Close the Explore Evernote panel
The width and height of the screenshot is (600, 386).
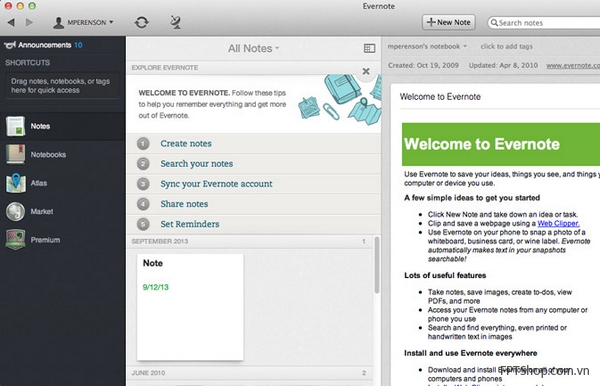pyautogui.click(x=366, y=71)
